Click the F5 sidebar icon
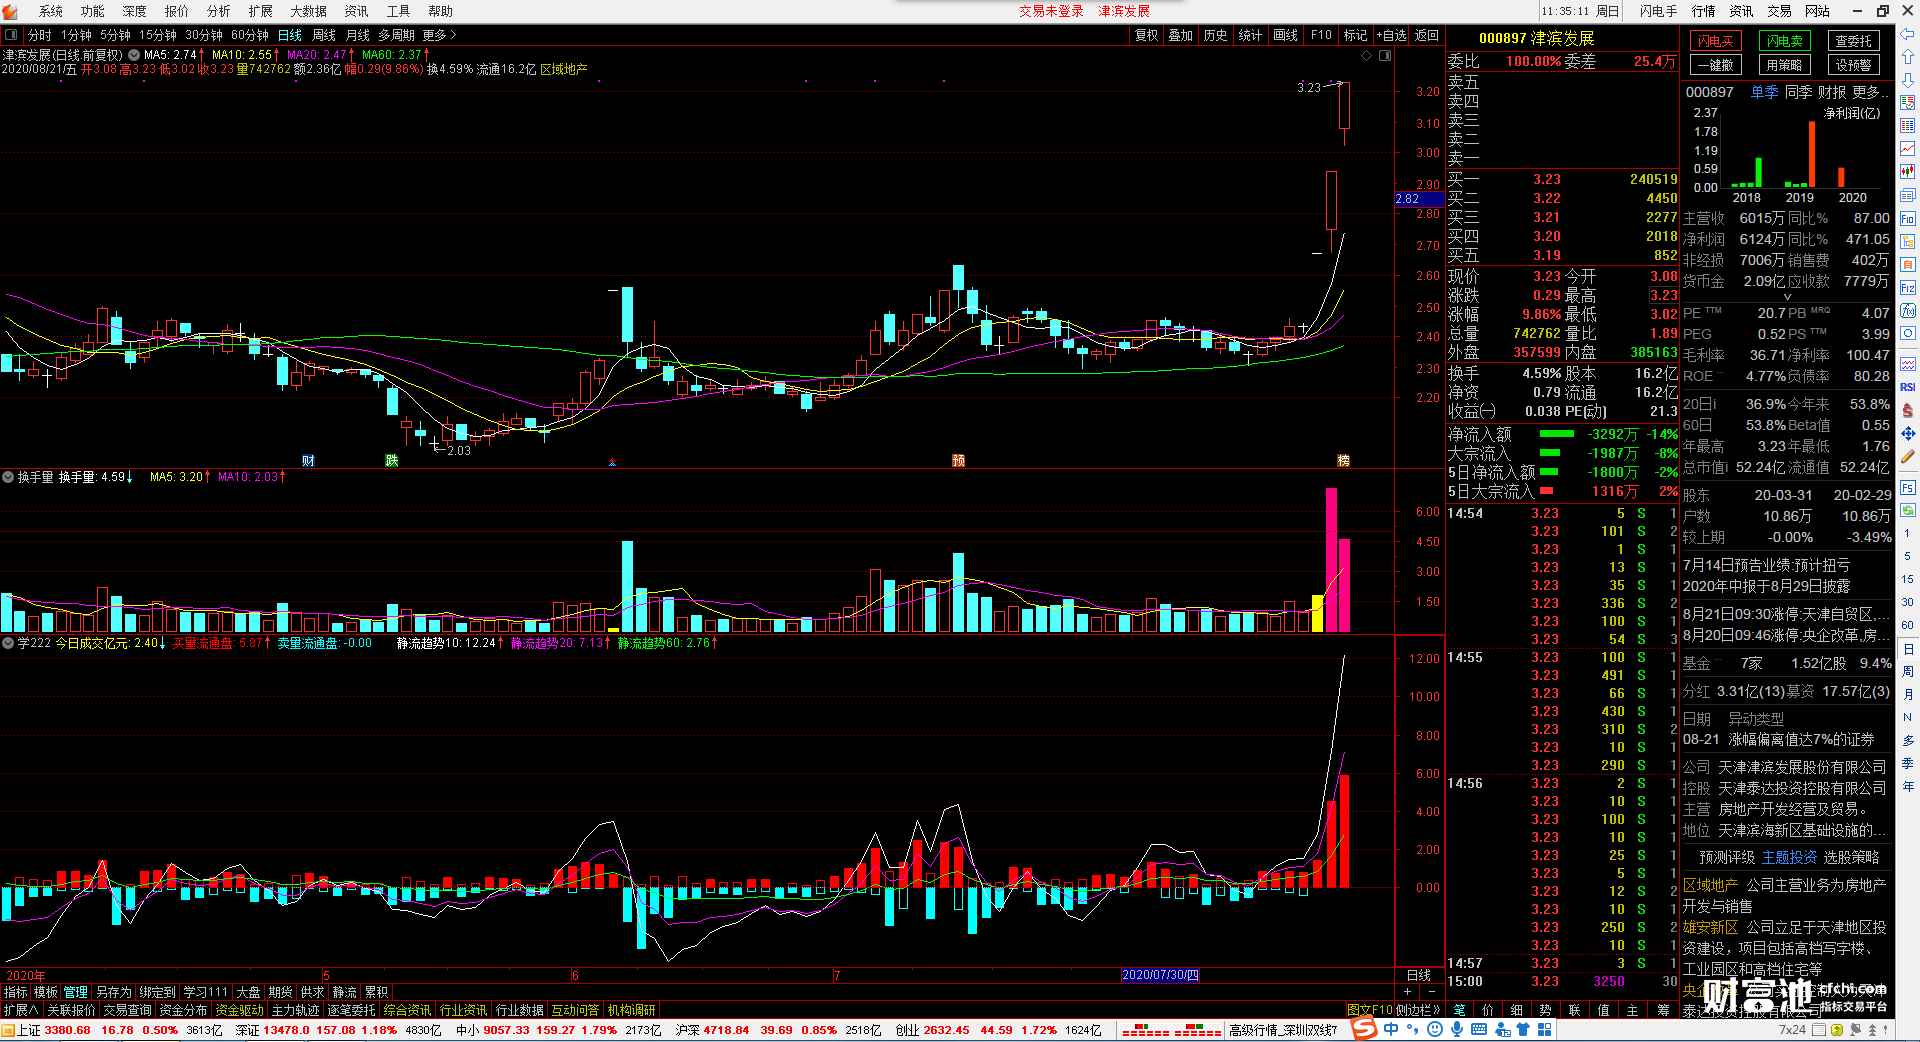Viewport: 1920px width, 1042px height. [1908, 487]
